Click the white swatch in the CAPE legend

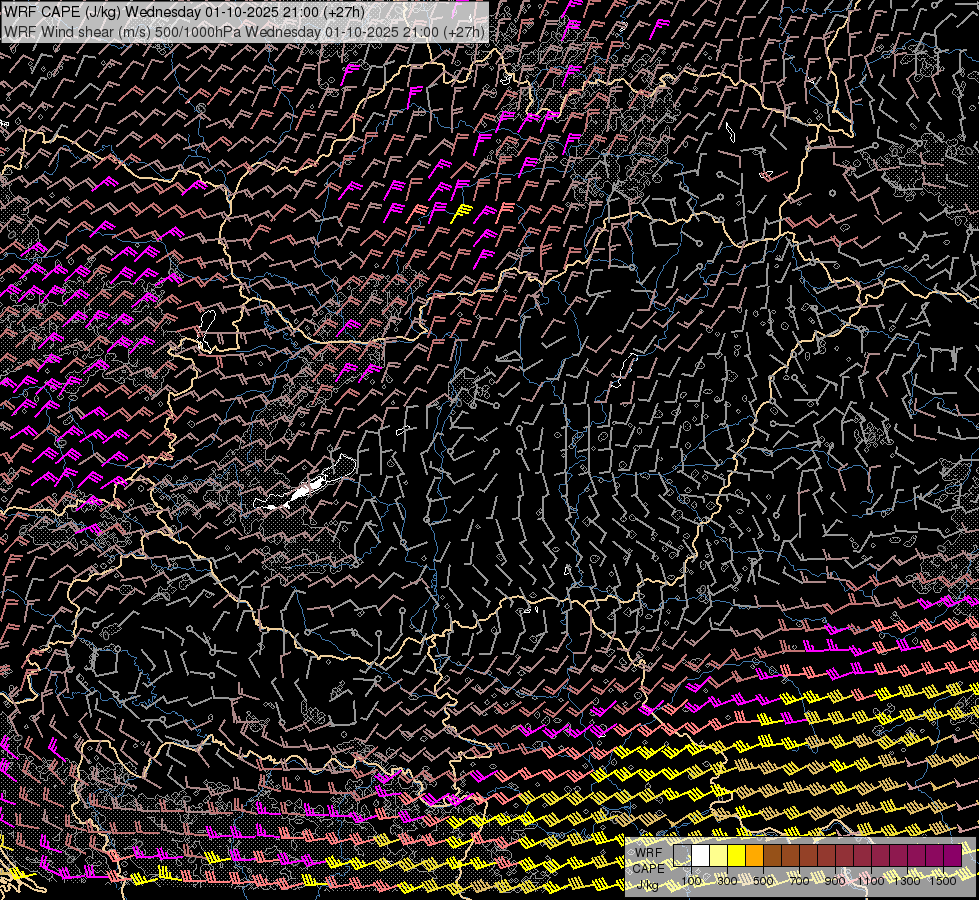700,855
